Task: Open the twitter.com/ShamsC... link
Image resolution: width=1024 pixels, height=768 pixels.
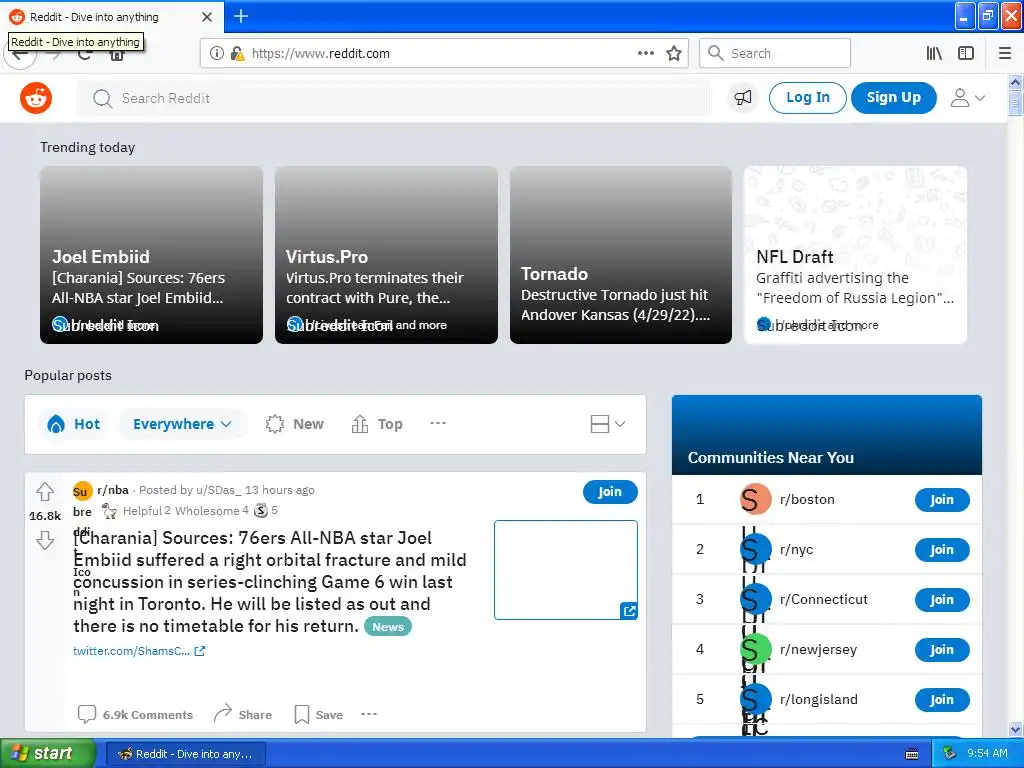Action: pyautogui.click(x=139, y=651)
